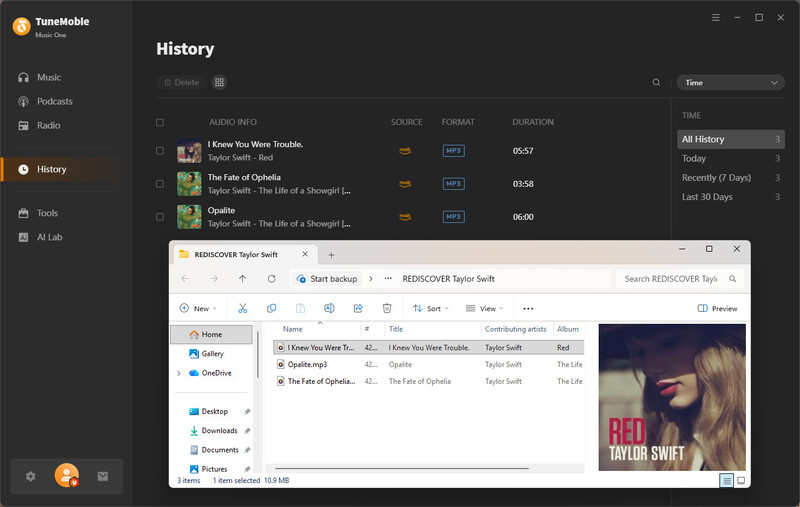Select the Today time filter

(x=731, y=159)
